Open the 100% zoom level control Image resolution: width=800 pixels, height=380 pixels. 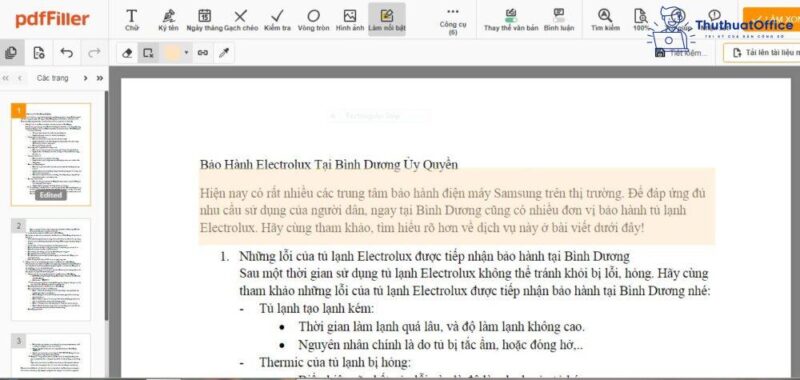[x=641, y=20]
